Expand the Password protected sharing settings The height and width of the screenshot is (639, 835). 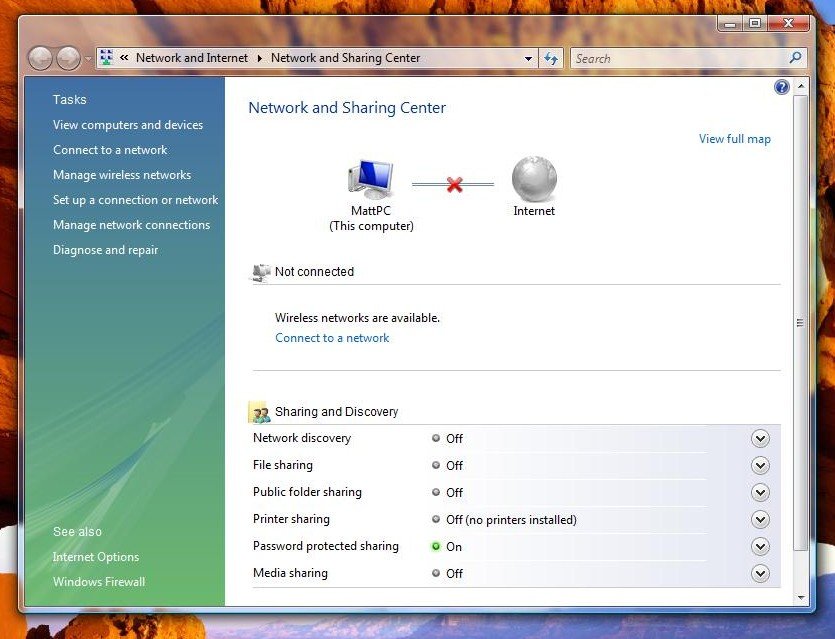click(760, 546)
